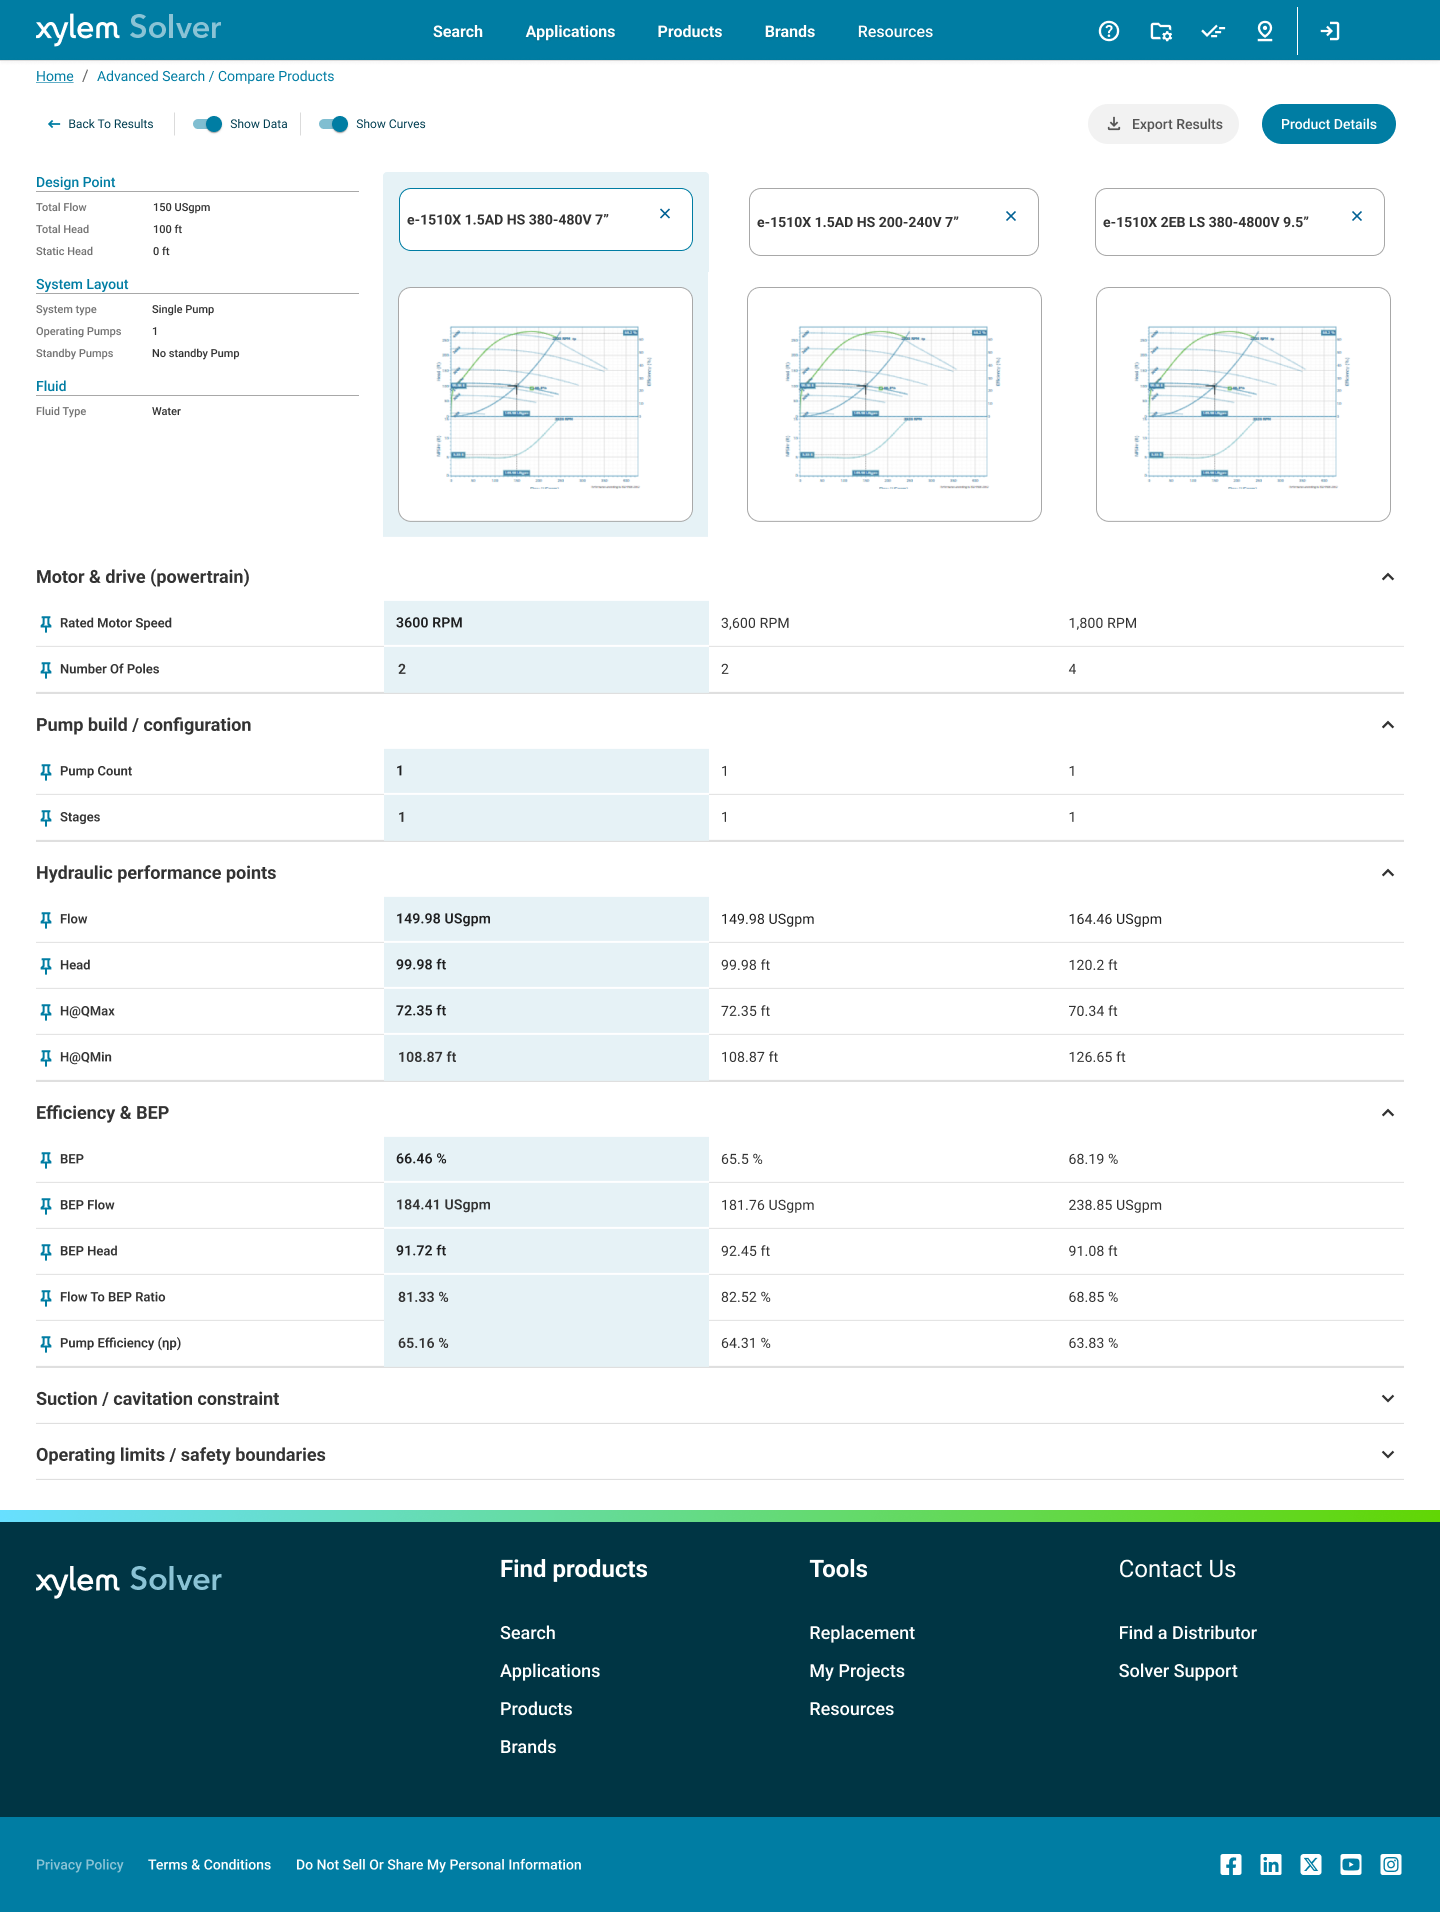Pin the BEP row

tap(45, 1160)
